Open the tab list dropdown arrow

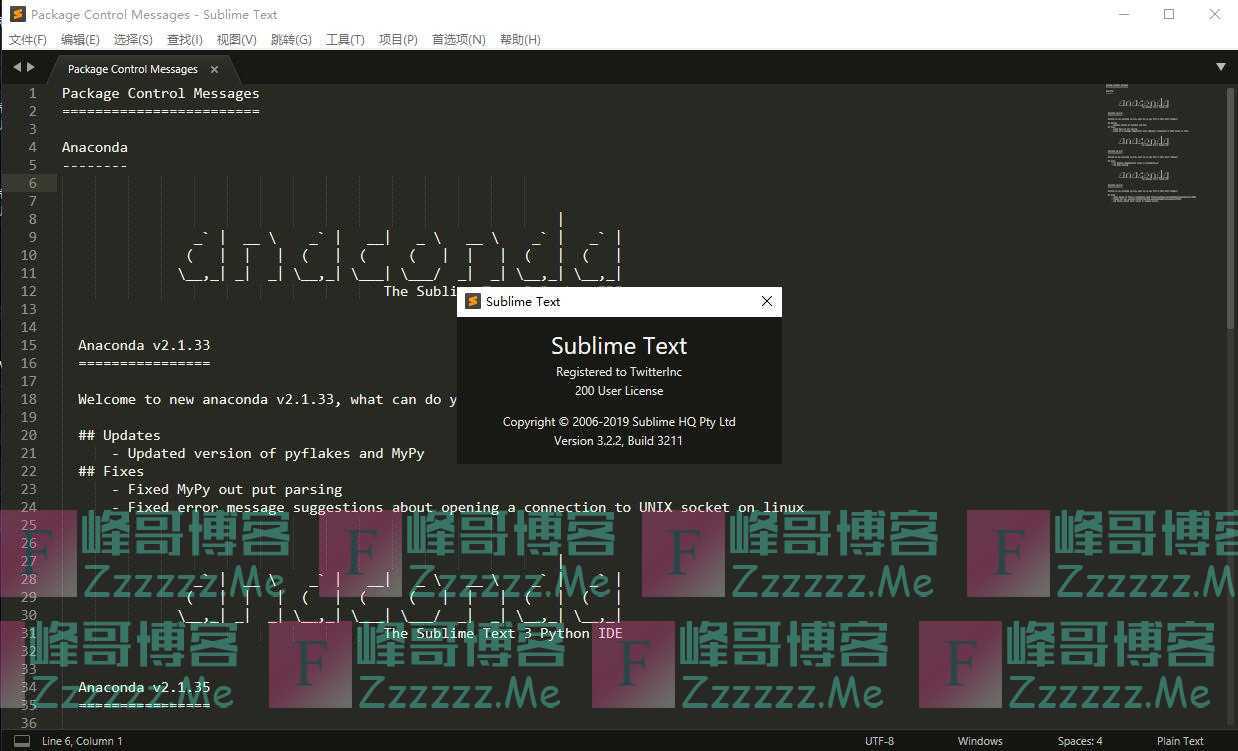point(1220,67)
